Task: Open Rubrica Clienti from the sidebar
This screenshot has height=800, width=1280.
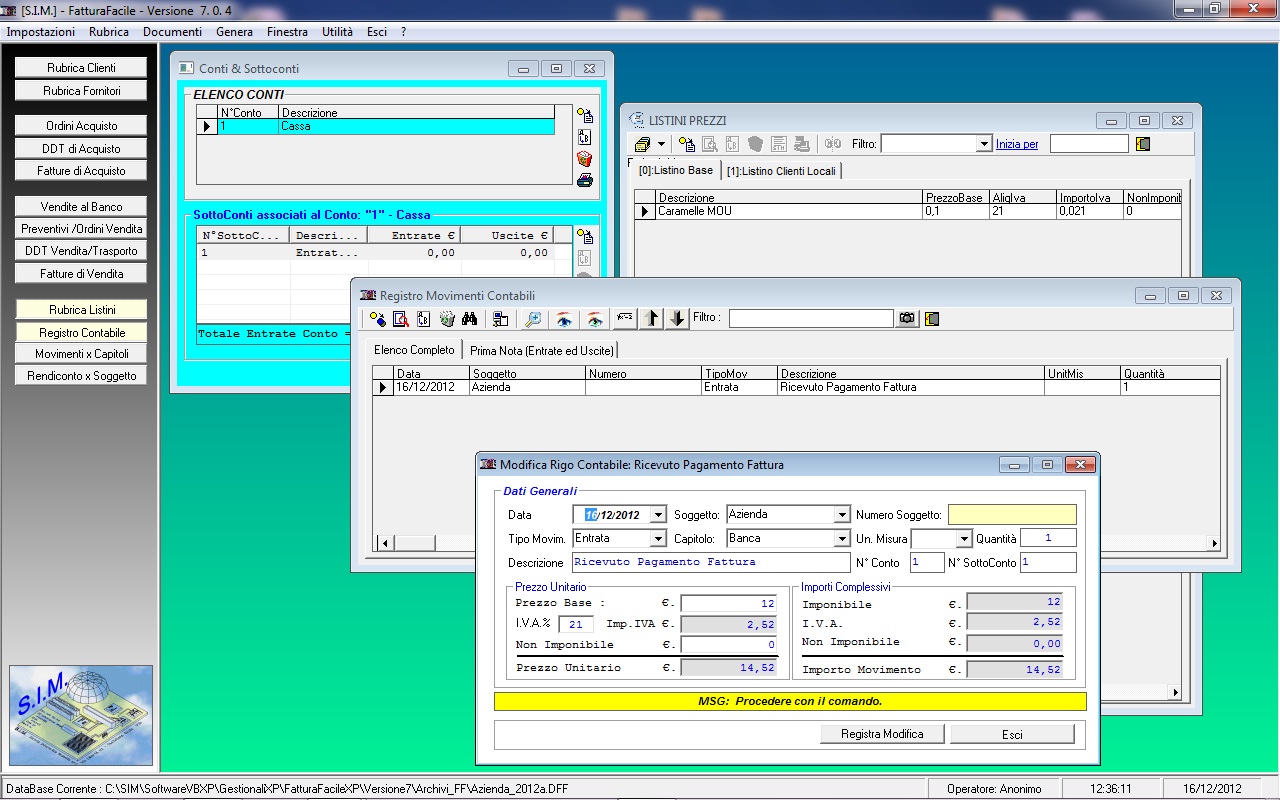Action: [x=81, y=68]
